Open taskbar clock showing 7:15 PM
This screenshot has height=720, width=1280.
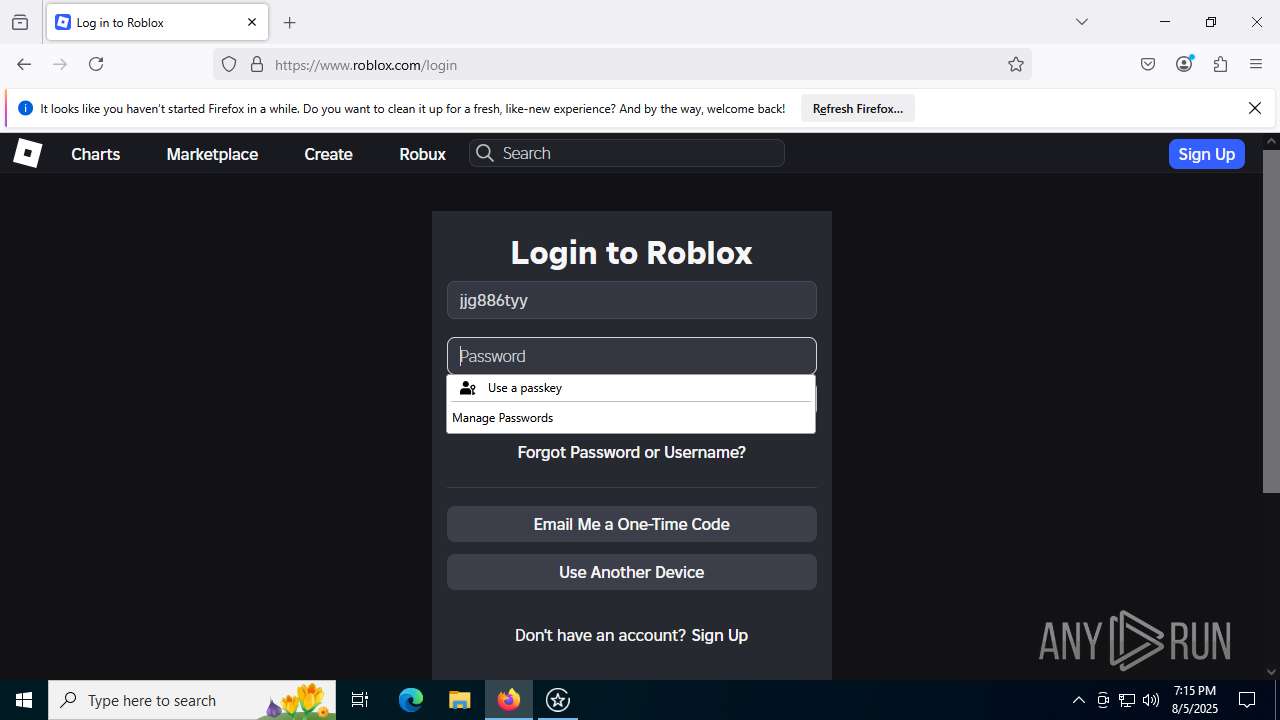click(x=1195, y=700)
